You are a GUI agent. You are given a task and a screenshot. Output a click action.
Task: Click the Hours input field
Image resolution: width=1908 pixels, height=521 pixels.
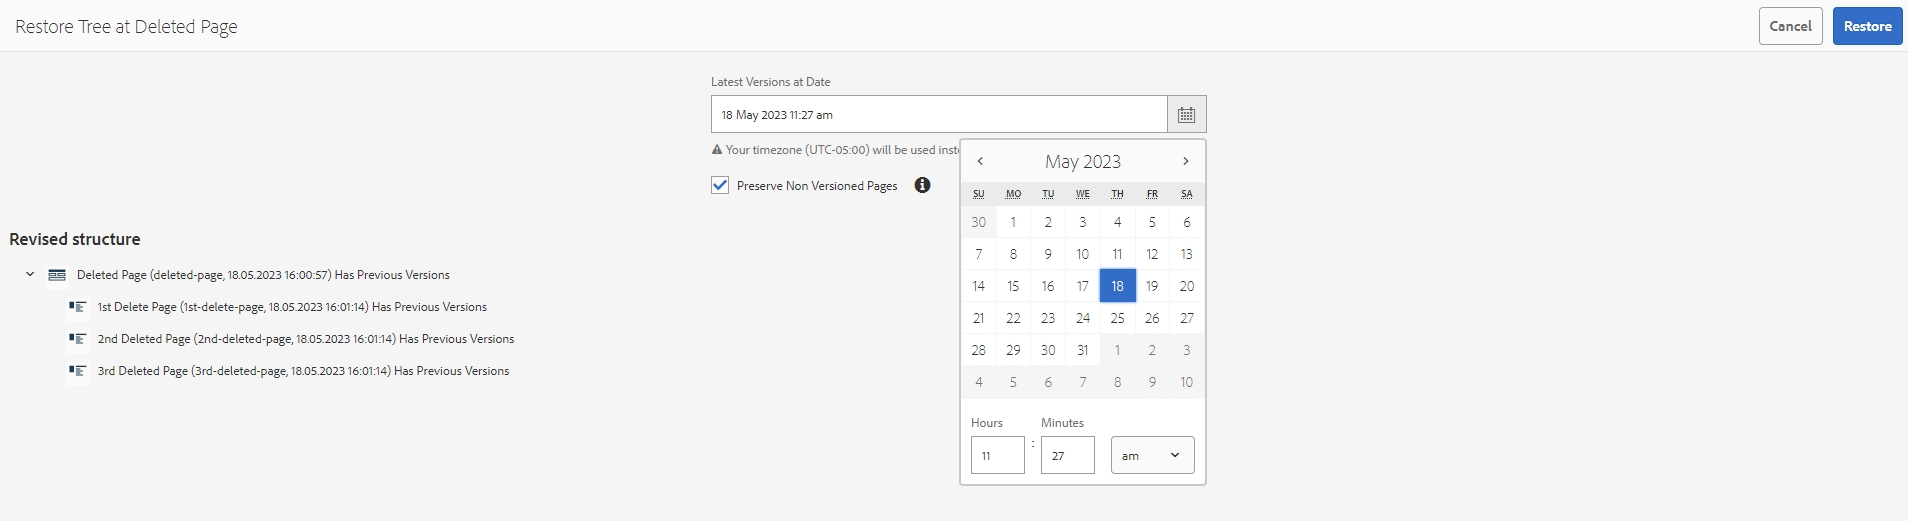coord(998,455)
